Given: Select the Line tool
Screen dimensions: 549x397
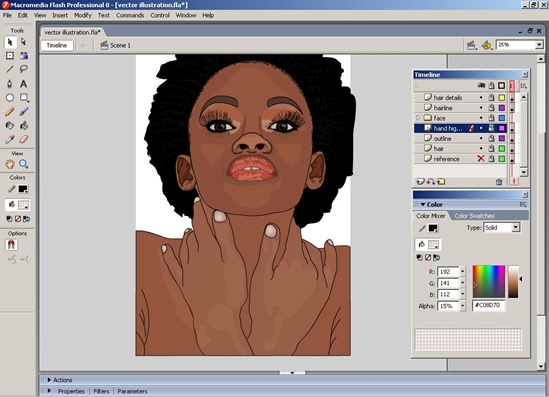Looking at the screenshot, I should 10,69.
